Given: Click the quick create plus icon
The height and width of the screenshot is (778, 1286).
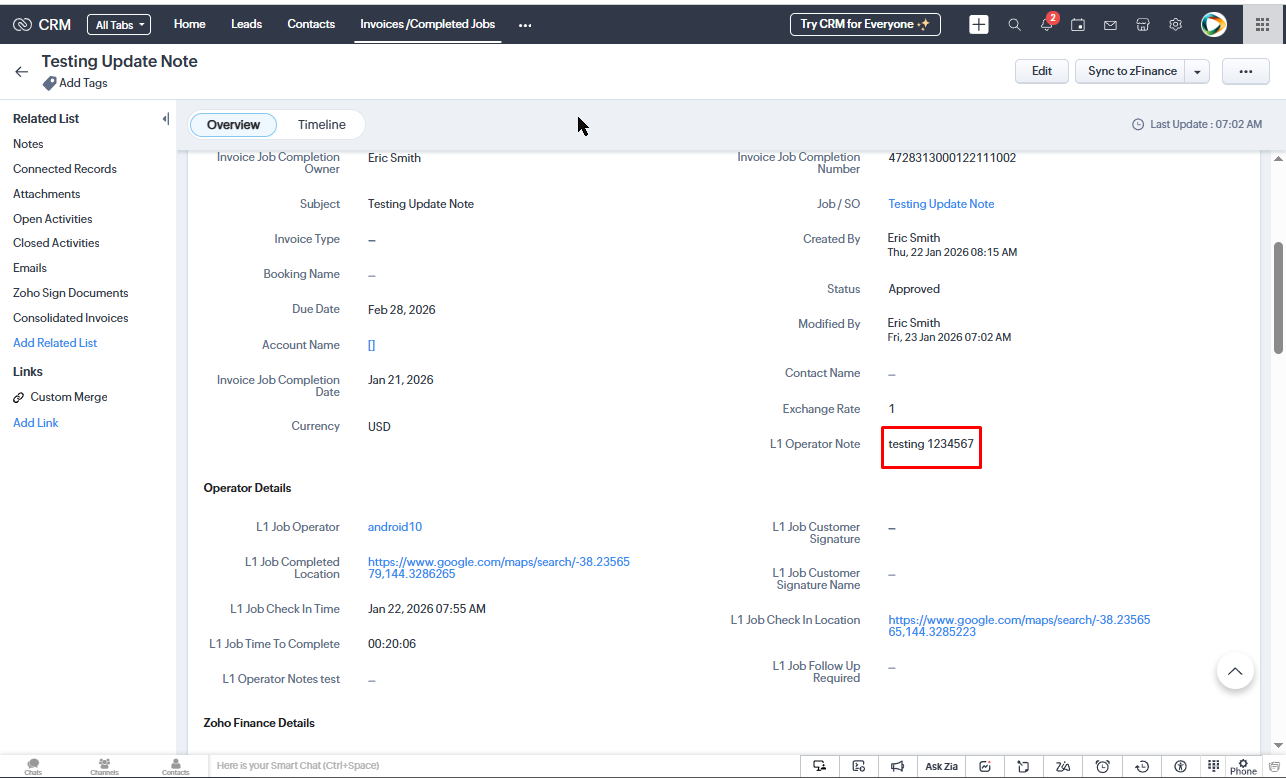Looking at the screenshot, I should 979,24.
